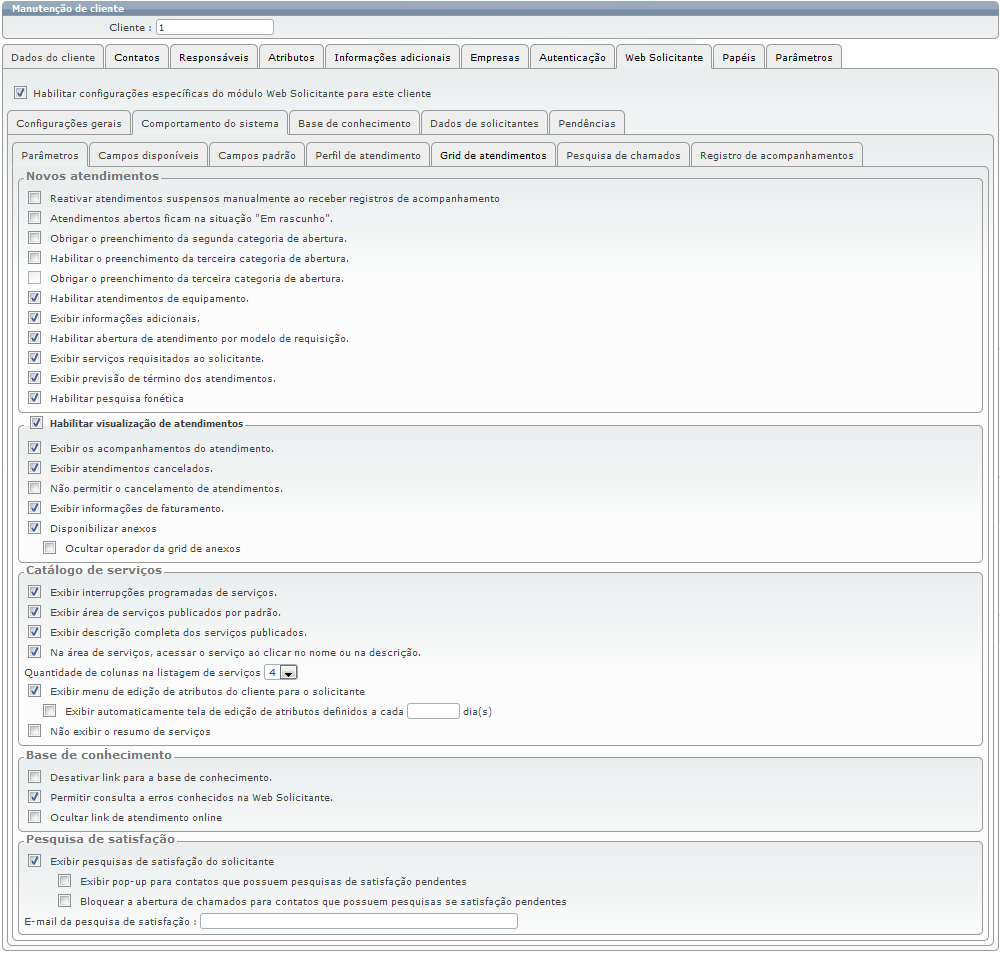Toggle Exibir informações adicionais checkbox
Image resolution: width=1000 pixels, height=955 pixels.
(x=34, y=318)
